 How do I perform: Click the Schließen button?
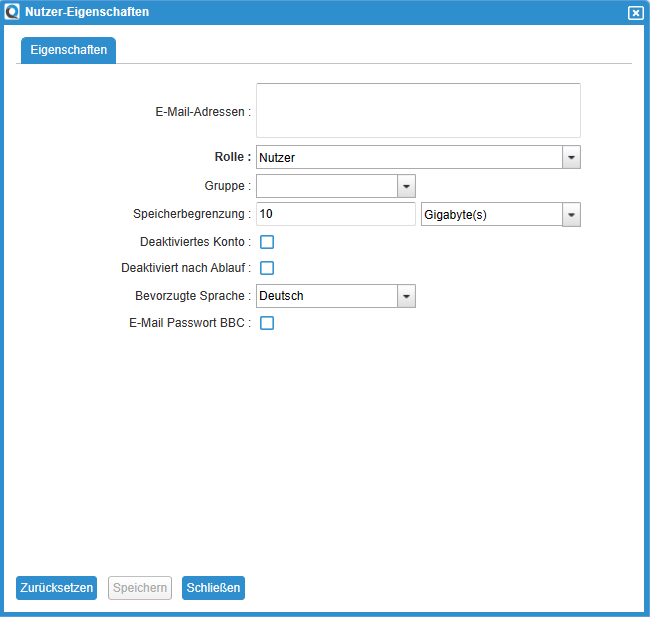(213, 588)
